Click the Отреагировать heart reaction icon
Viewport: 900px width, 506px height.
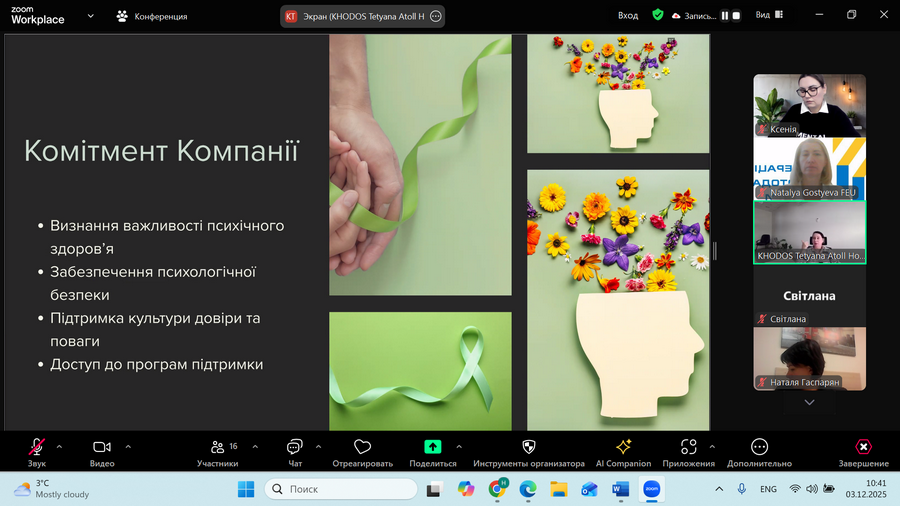[x=362, y=446]
